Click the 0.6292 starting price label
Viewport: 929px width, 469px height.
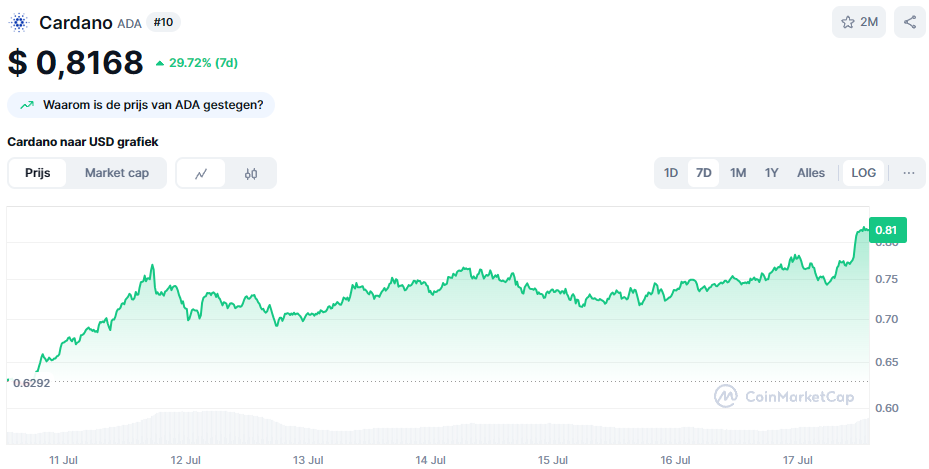click(31, 383)
